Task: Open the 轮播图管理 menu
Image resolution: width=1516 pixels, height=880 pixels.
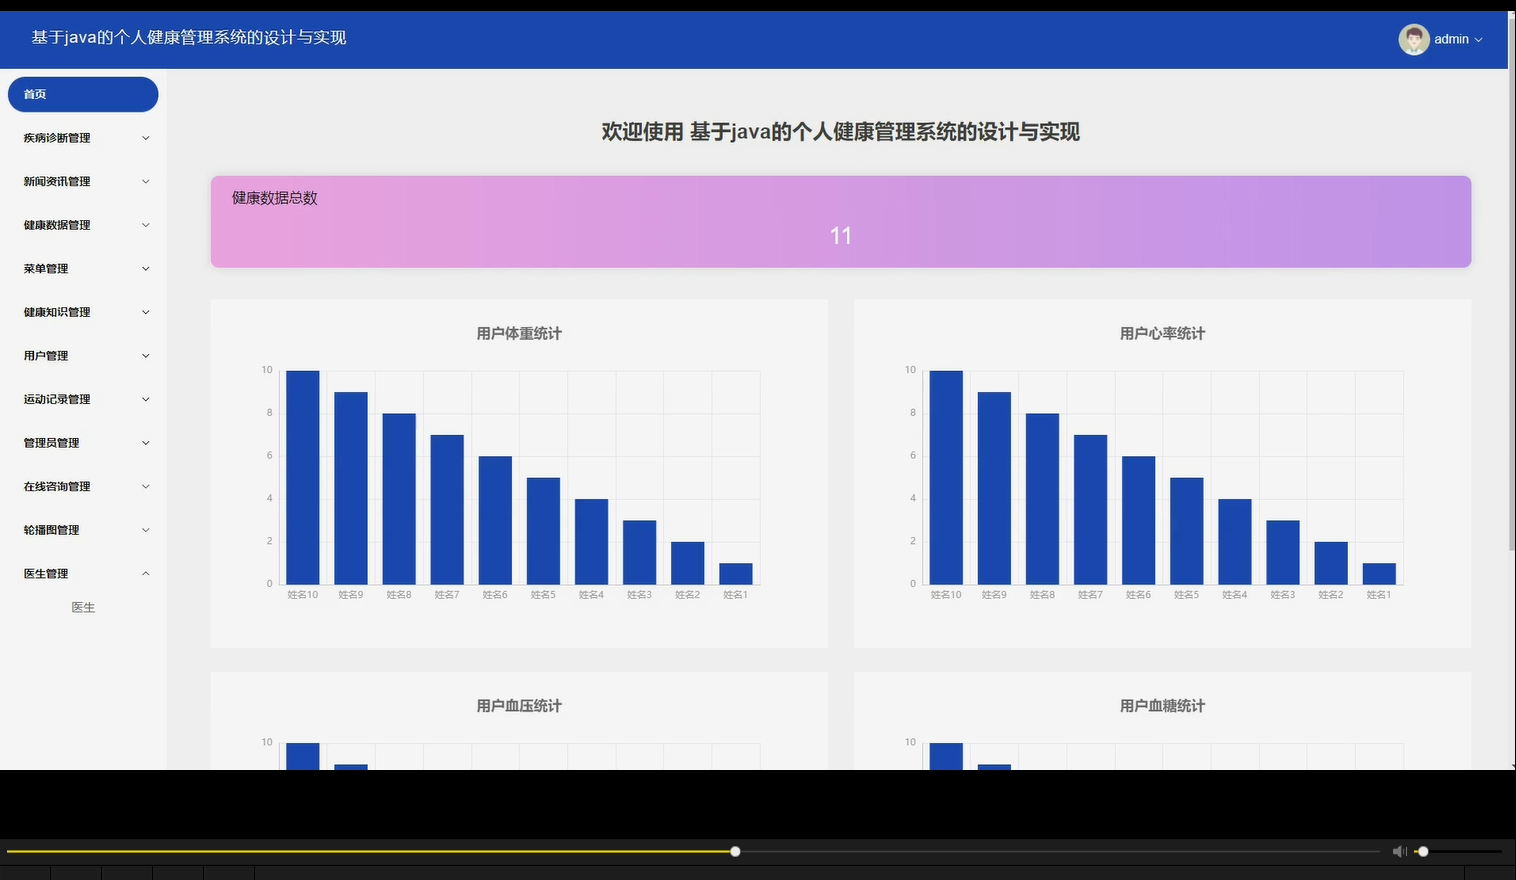Action: [x=83, y=530]
